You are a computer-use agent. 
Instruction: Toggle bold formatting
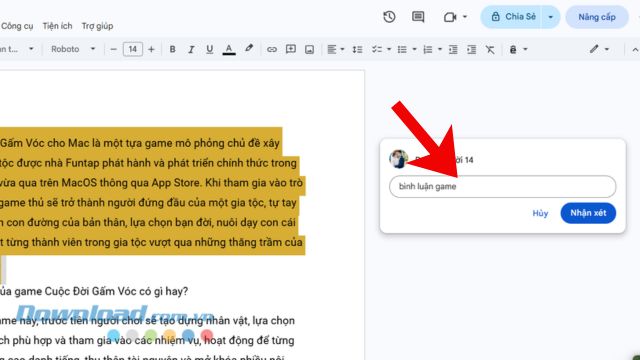click(172, 49)
